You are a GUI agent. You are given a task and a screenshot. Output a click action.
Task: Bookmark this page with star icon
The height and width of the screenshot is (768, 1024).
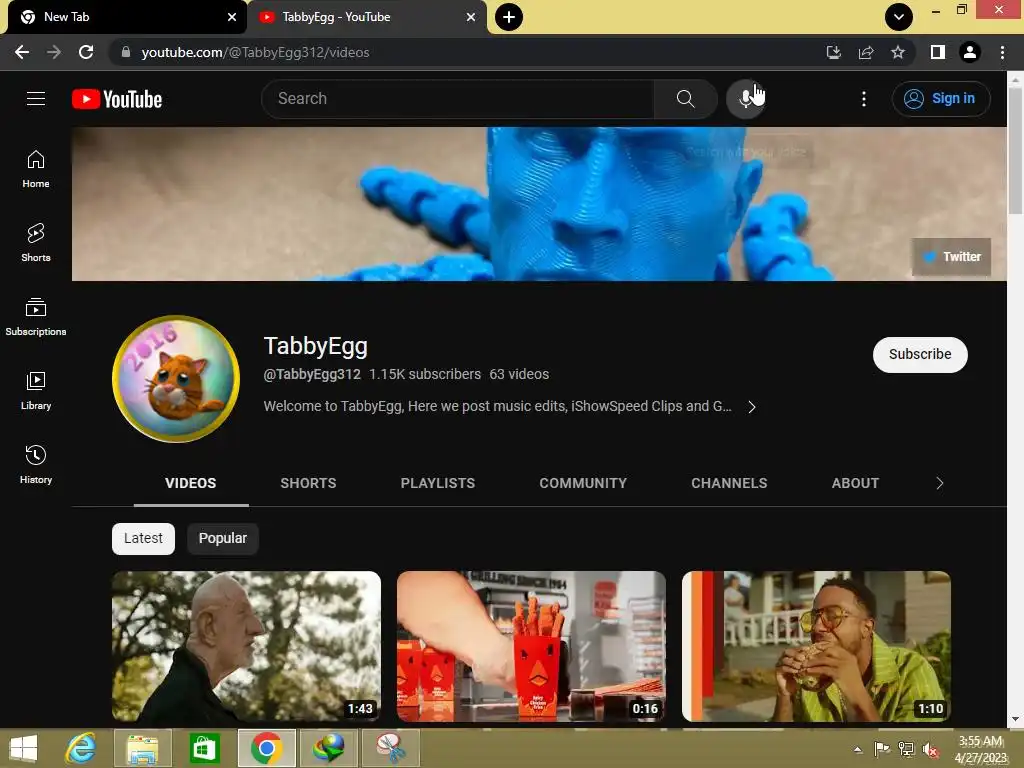coord(898,52)
